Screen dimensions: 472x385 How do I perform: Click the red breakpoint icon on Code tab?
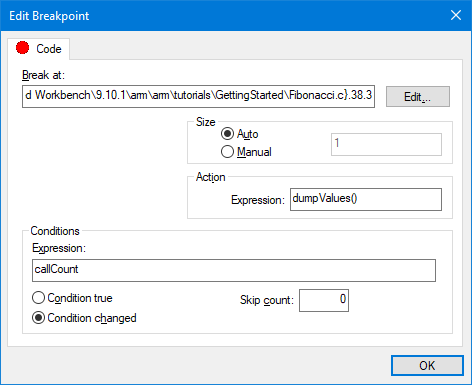(x=23, y=48)
